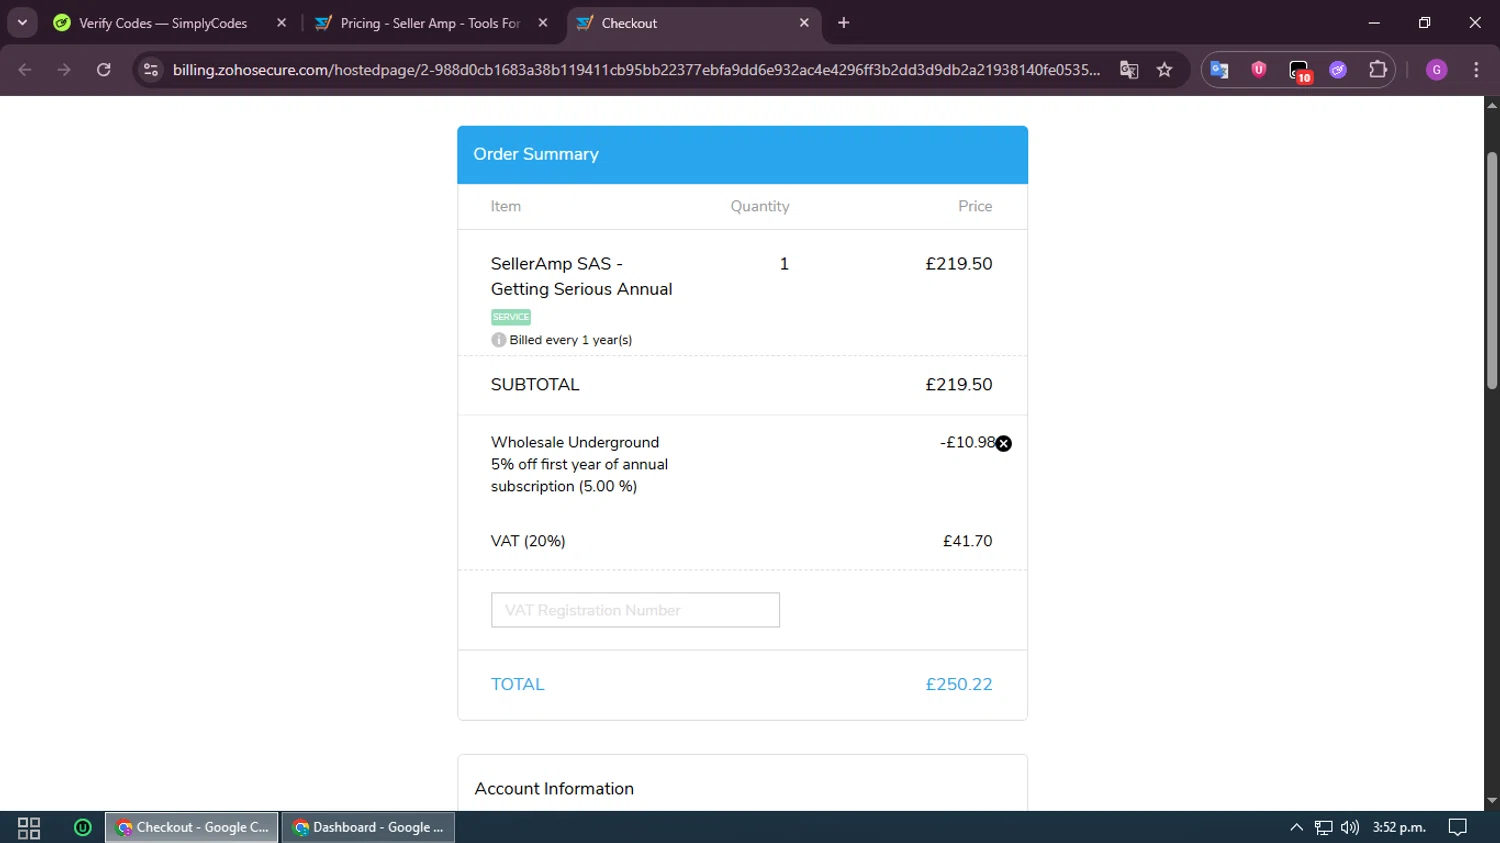Click the Account Information heading
Screen dimensions: 1500x843
[x=554, y=789]
